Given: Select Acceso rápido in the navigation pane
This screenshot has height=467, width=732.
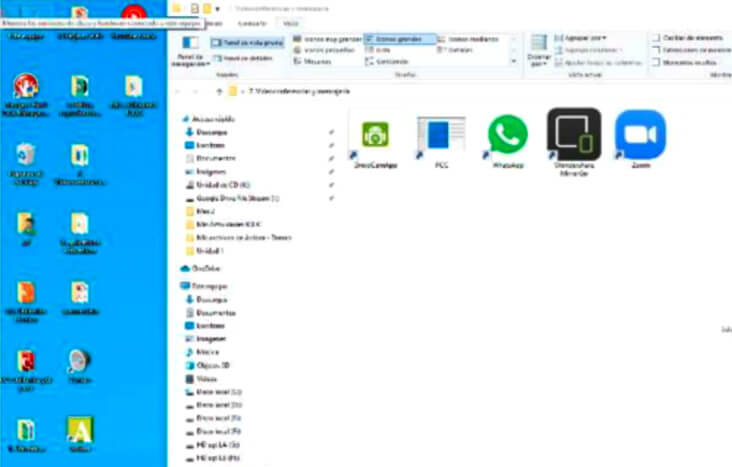Looking at the screenshot, I should (x=208, y=119).
